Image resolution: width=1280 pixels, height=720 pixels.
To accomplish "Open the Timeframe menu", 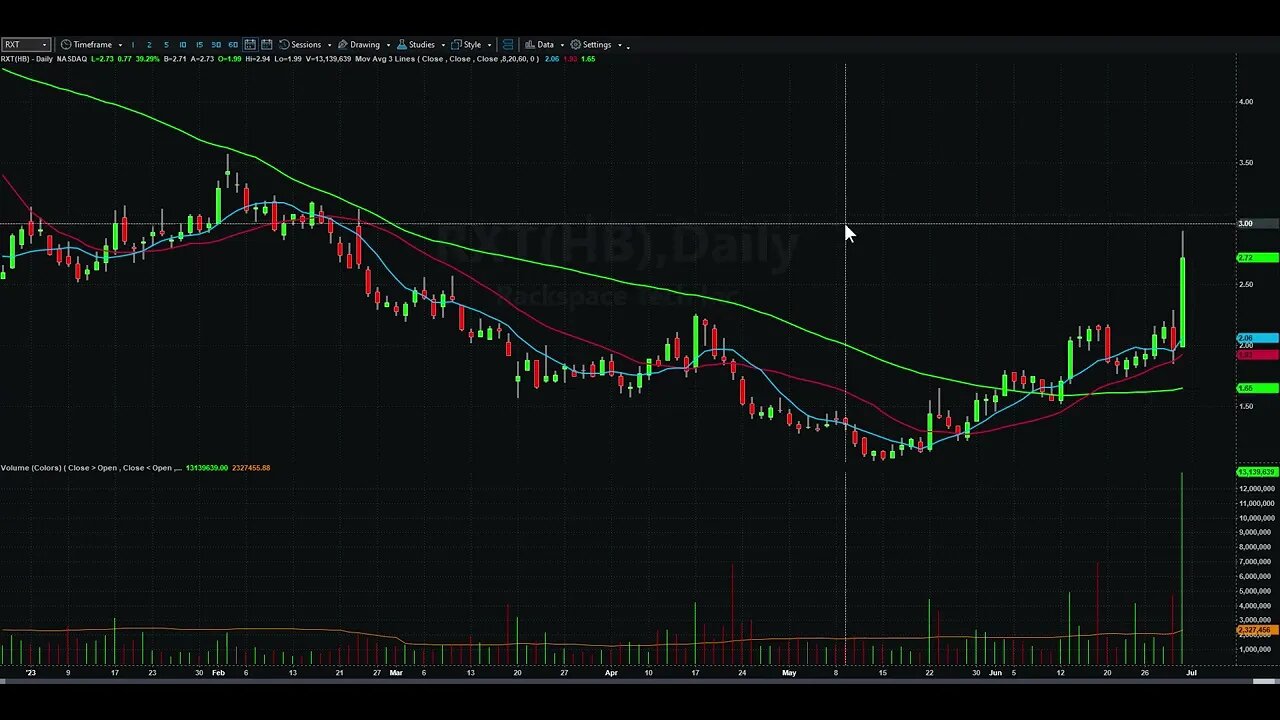I will [x=92, y=45].
